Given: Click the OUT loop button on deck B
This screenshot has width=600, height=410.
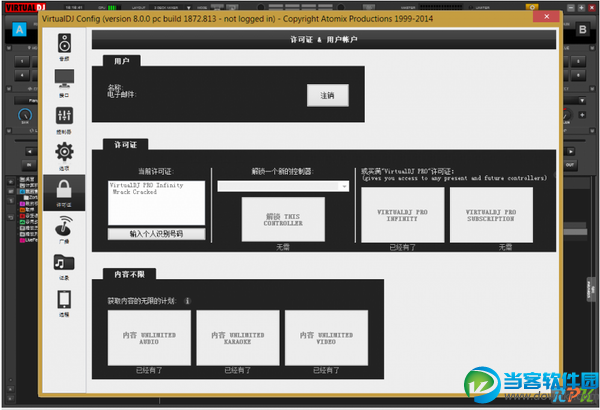Looking at the screenshot, I should [x=570, y=165].
